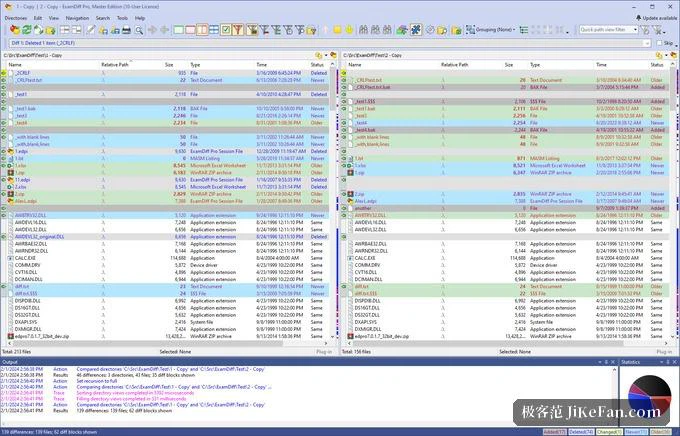
Task: Click the right pane horizontal scrollbar
Action: (x=506, y=343)
